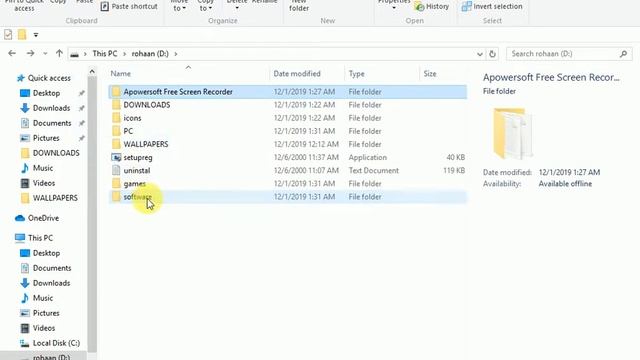Viewport: 640px width, 360px height.
Task: Click the navigation pane scroll up arrow
Action: point(92,72)
